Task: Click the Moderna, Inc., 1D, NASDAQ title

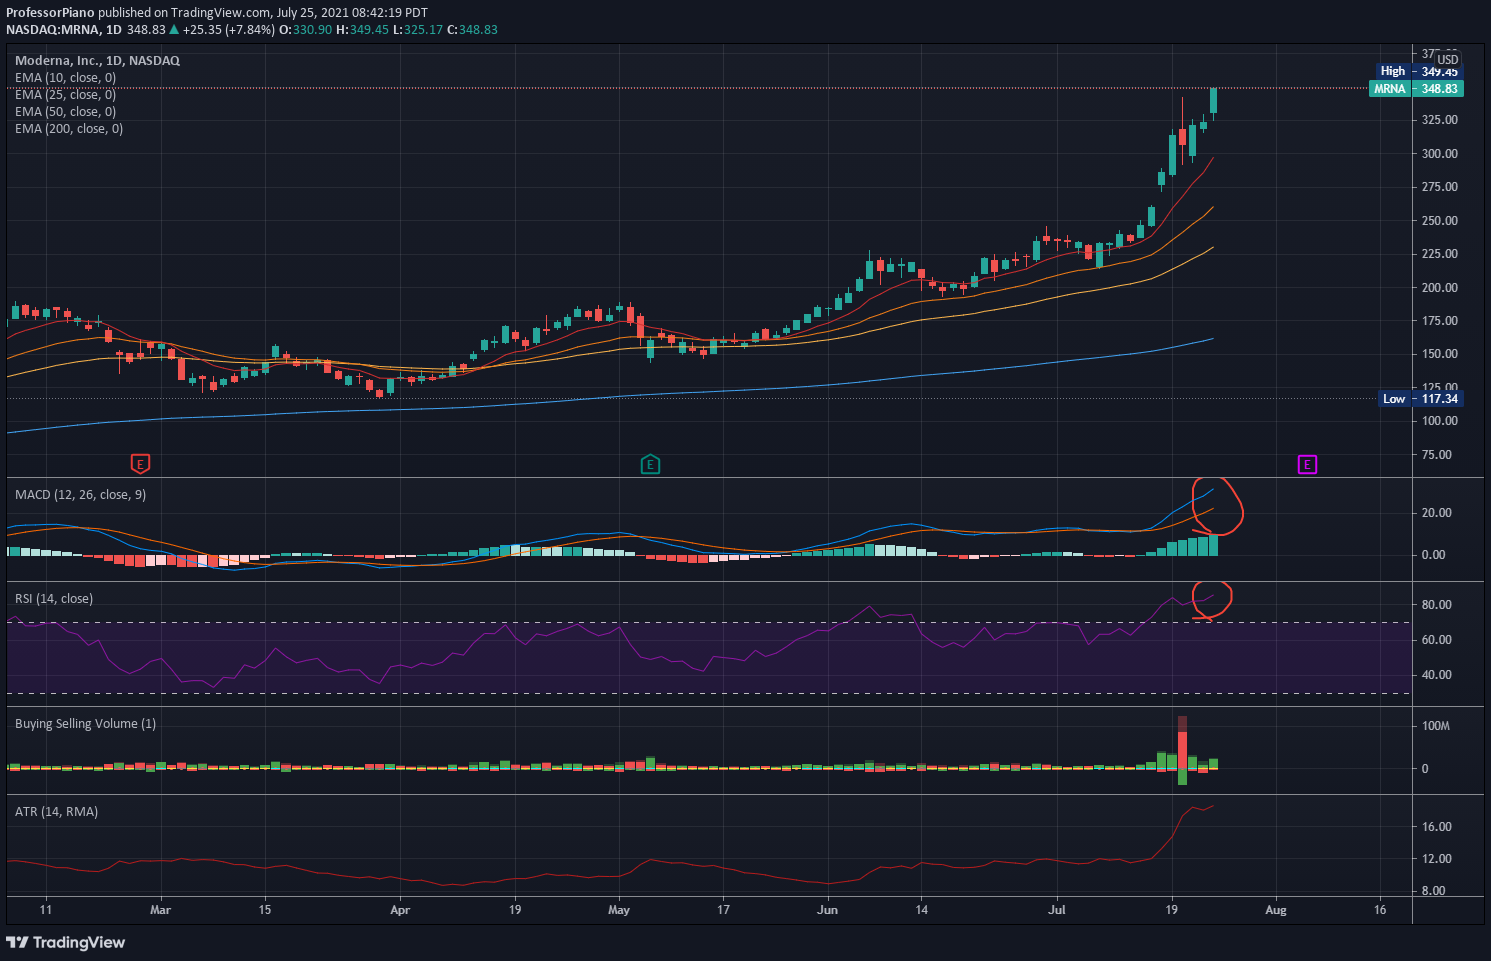Action: coord(97,60)
